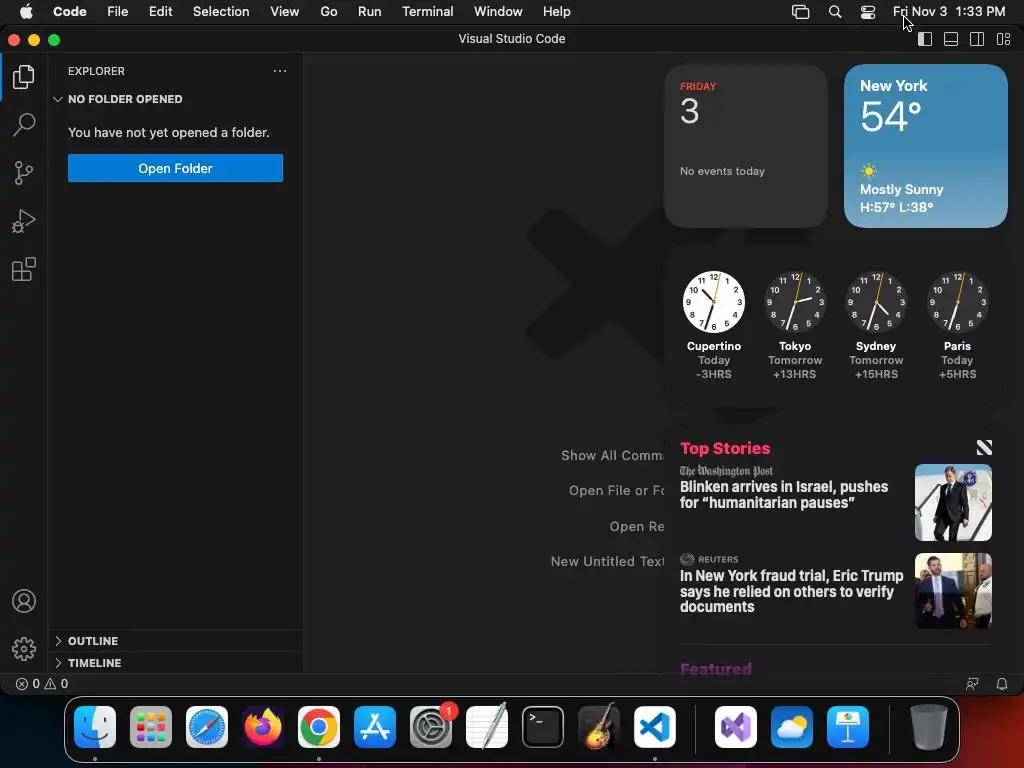The image size is (1024, 768).
Task: Open the Run and Debug view
Action: click(24, 221)
